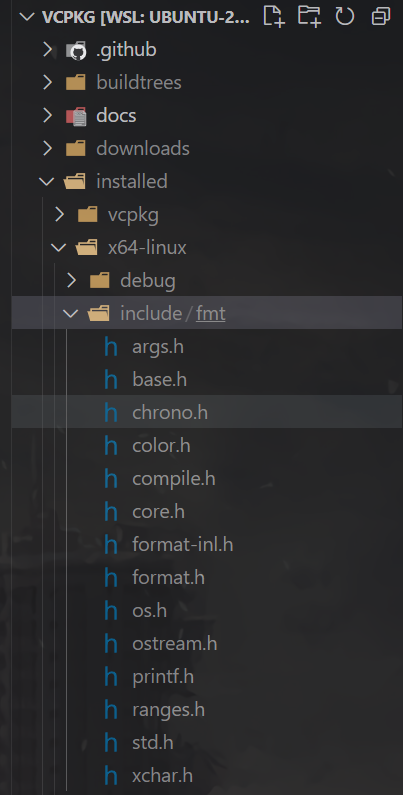This screenshot has width=403, height=795.
Task: Click the .github folder icon
Action: [x=76, y=50]
